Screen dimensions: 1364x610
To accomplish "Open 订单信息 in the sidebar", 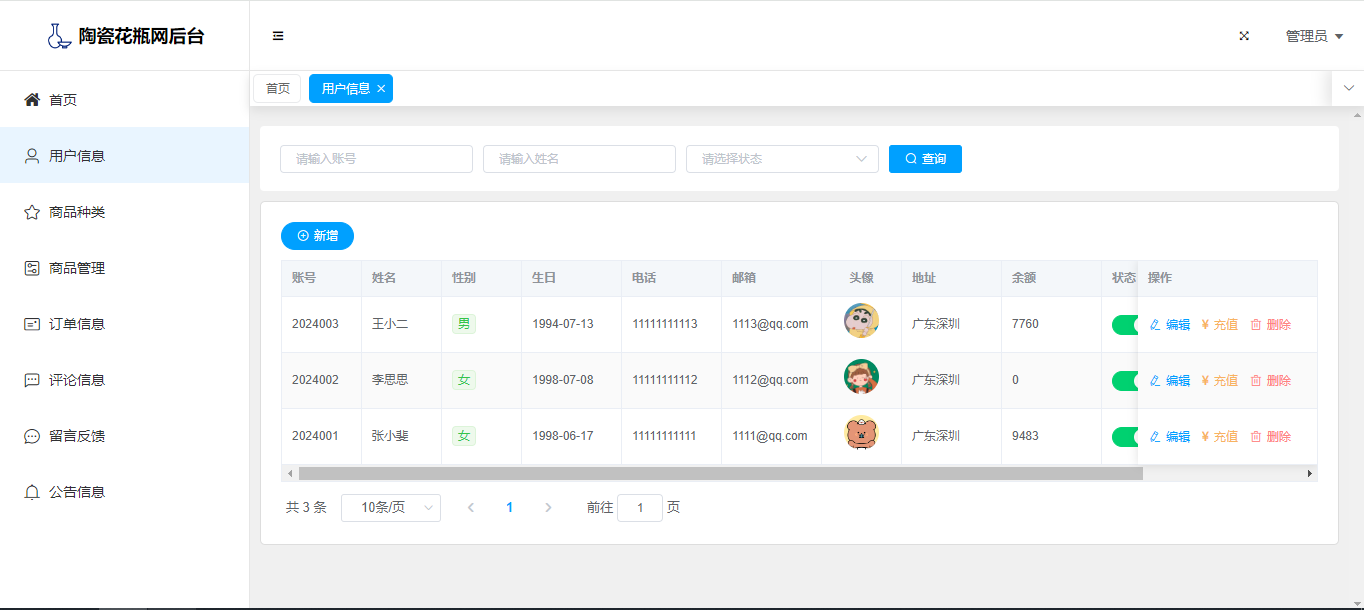I will point(76,324).
